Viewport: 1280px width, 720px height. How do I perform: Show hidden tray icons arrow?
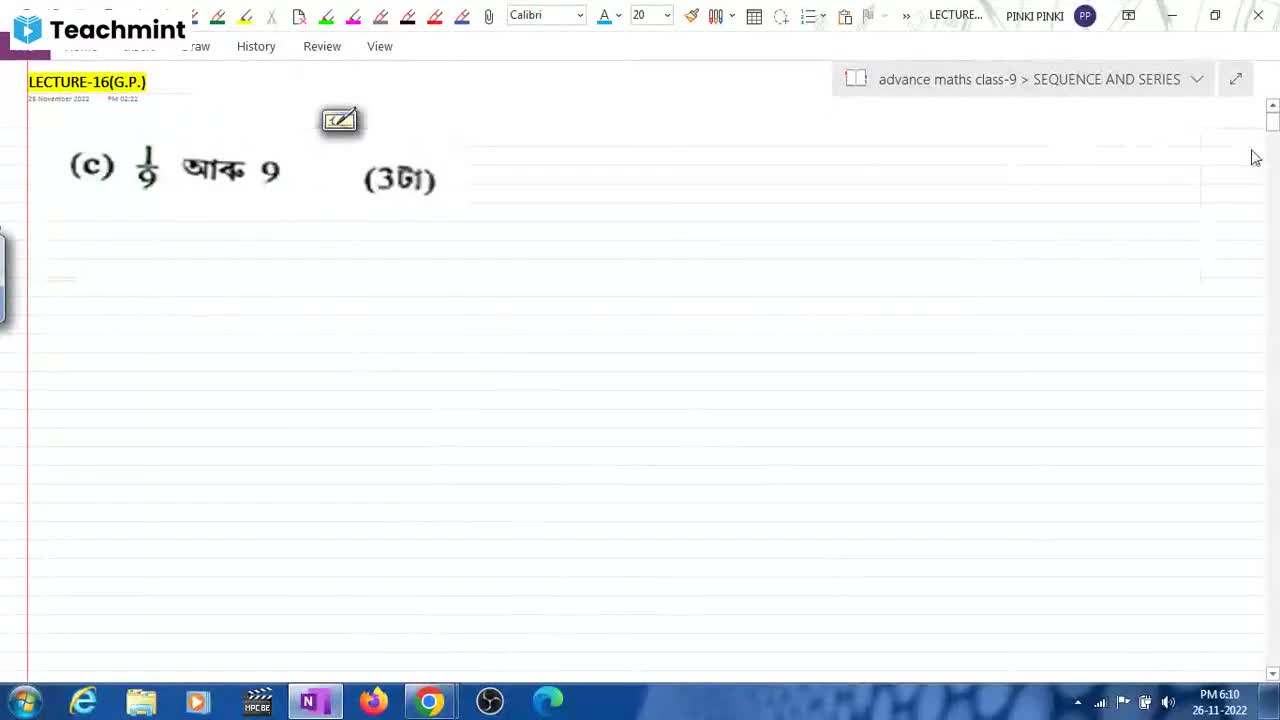point(1078,702)
